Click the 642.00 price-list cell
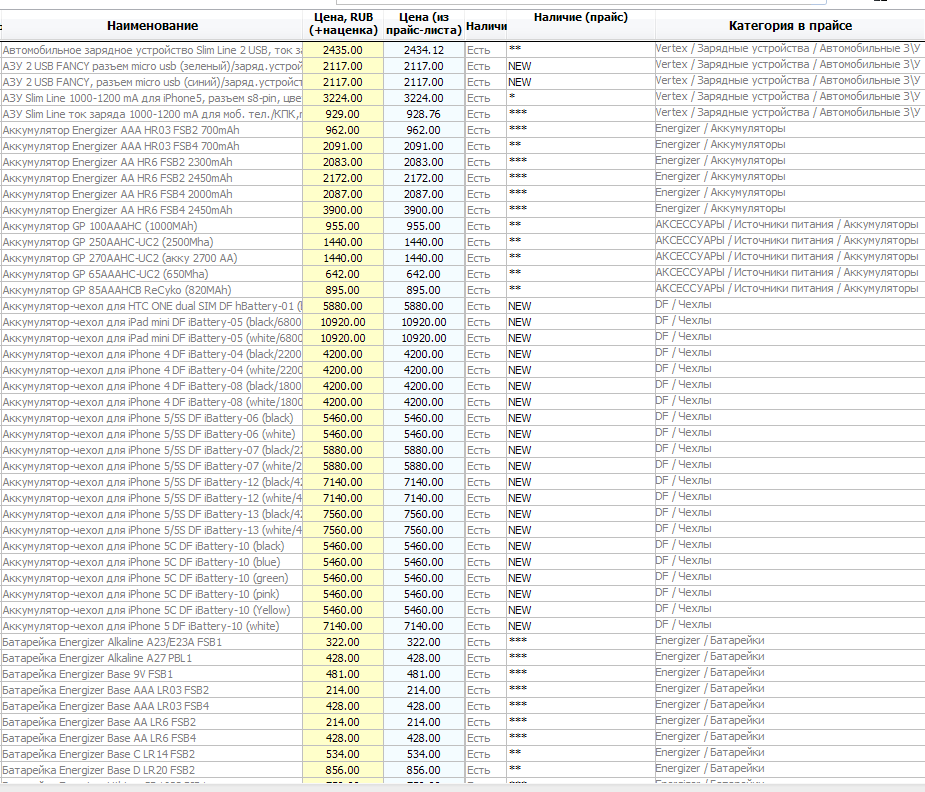 click(x=424, y=274)
